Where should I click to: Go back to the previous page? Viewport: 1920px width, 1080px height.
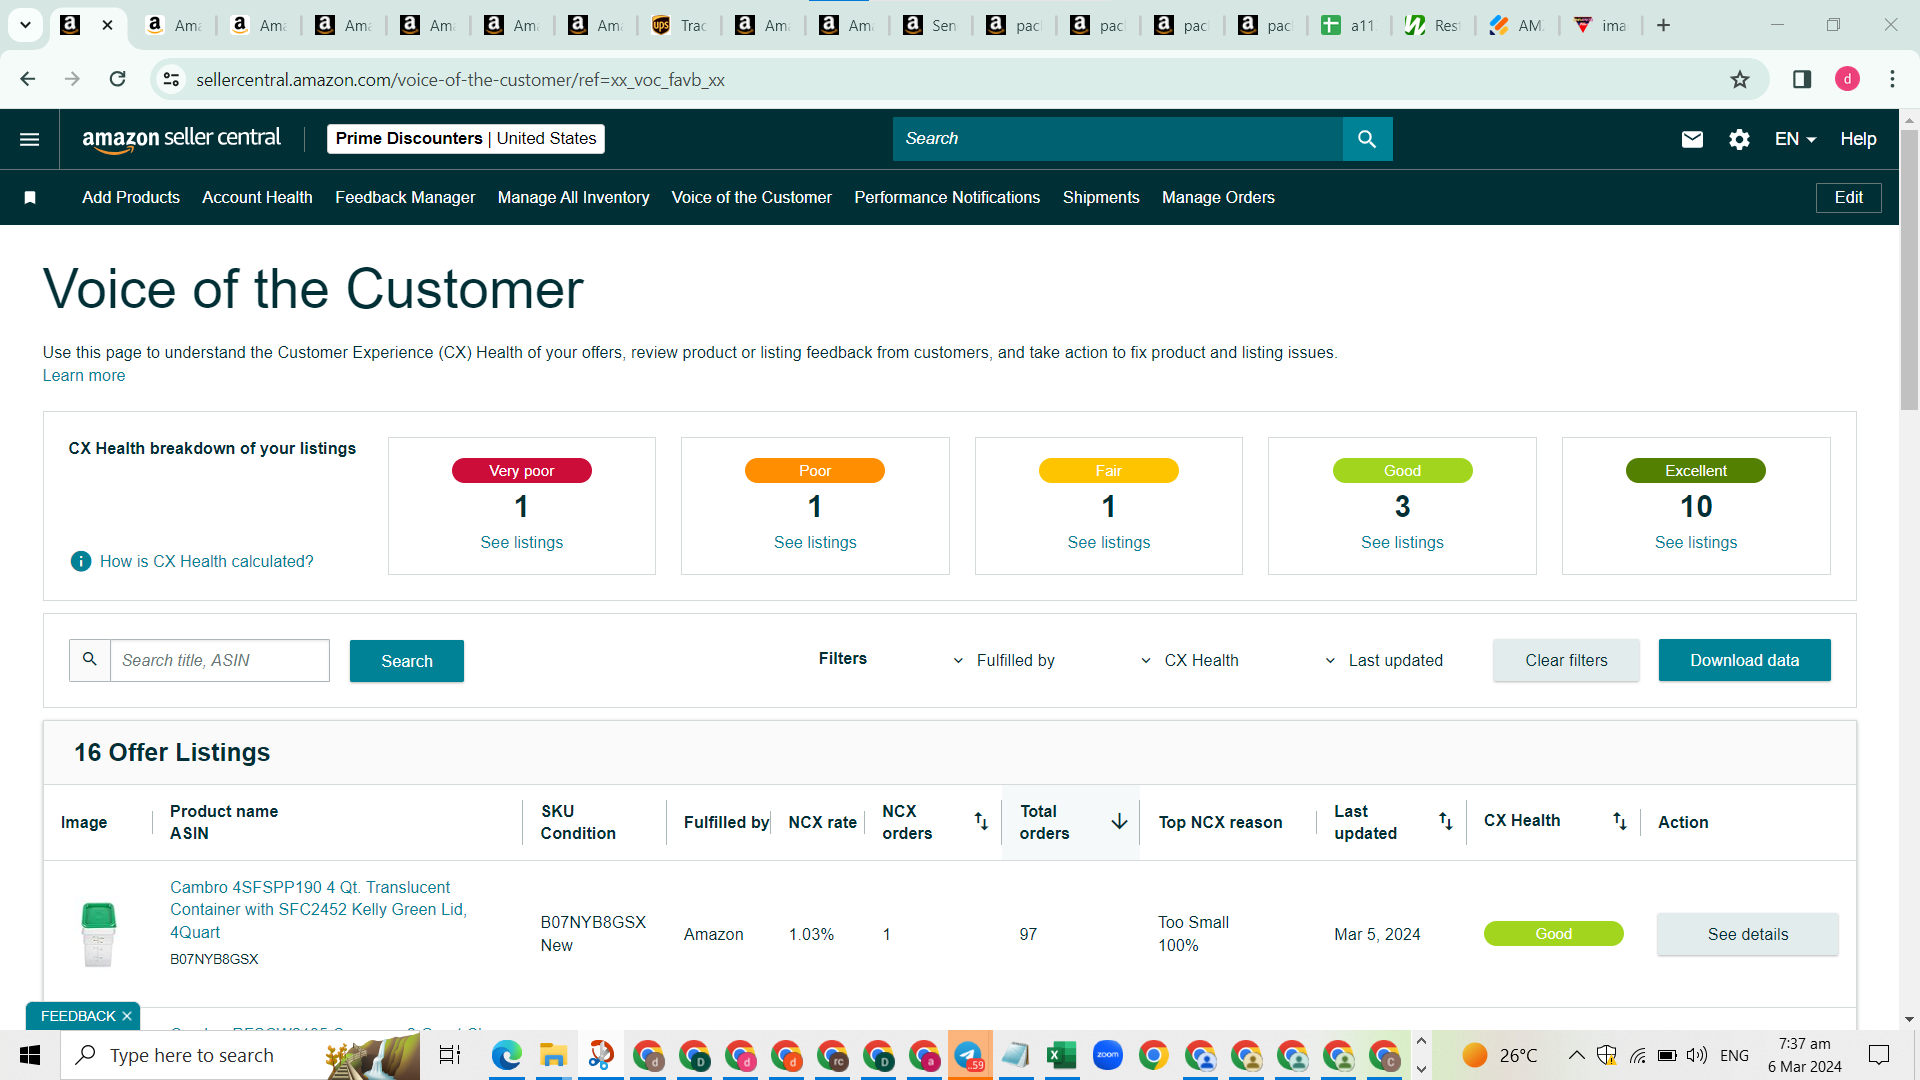coord(28,79)
